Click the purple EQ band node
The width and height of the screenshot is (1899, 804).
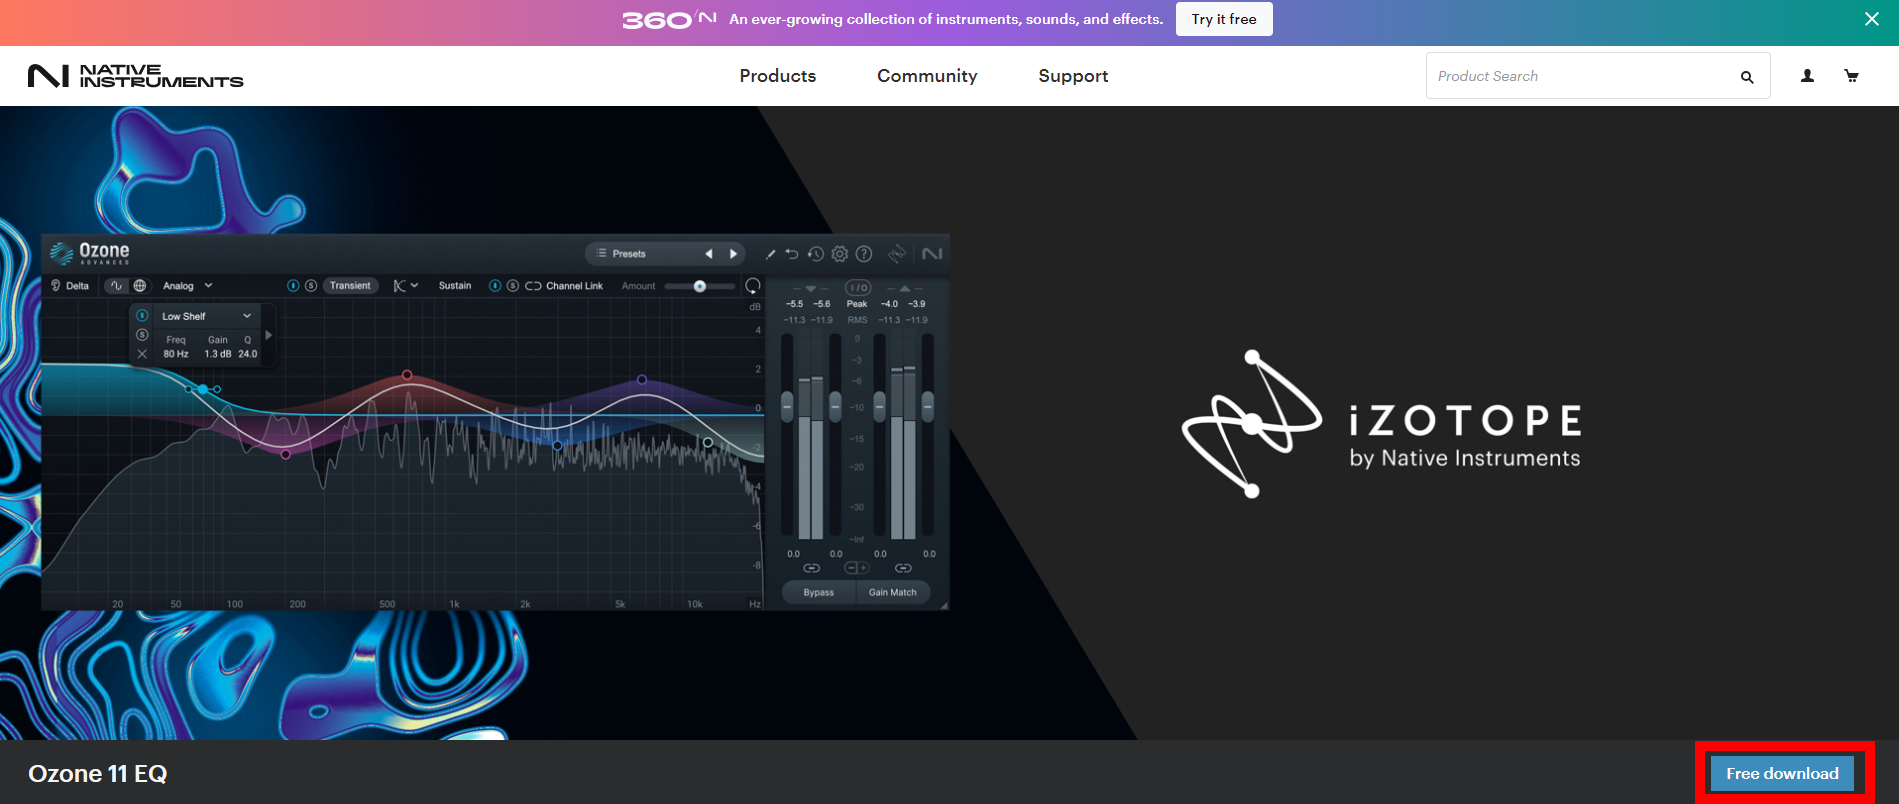pyautogui.click(x=642, y=380)
